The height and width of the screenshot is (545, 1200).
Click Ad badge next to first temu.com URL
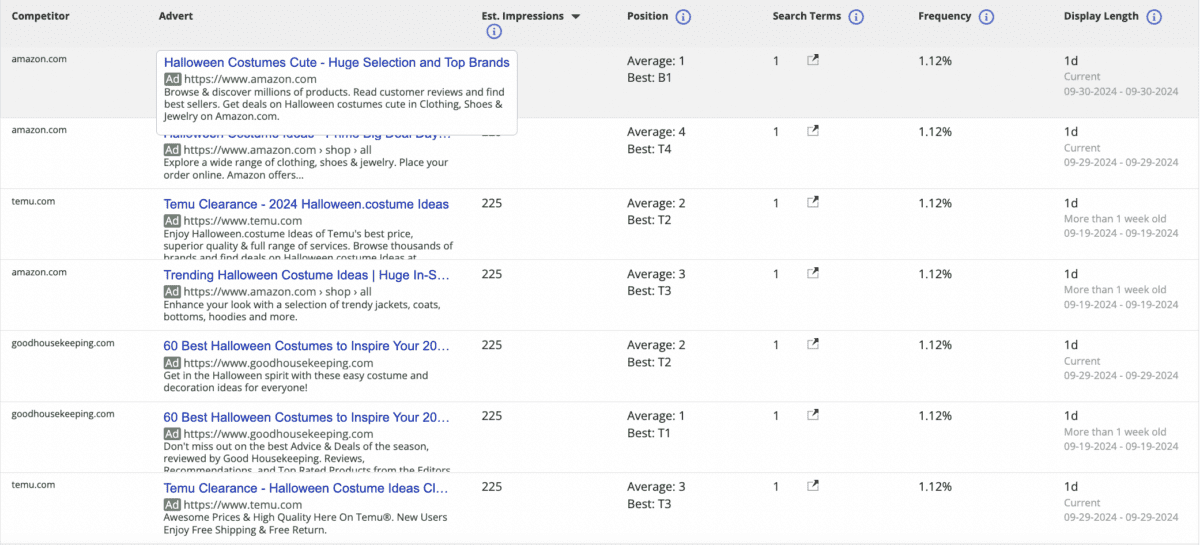(172, 221)
